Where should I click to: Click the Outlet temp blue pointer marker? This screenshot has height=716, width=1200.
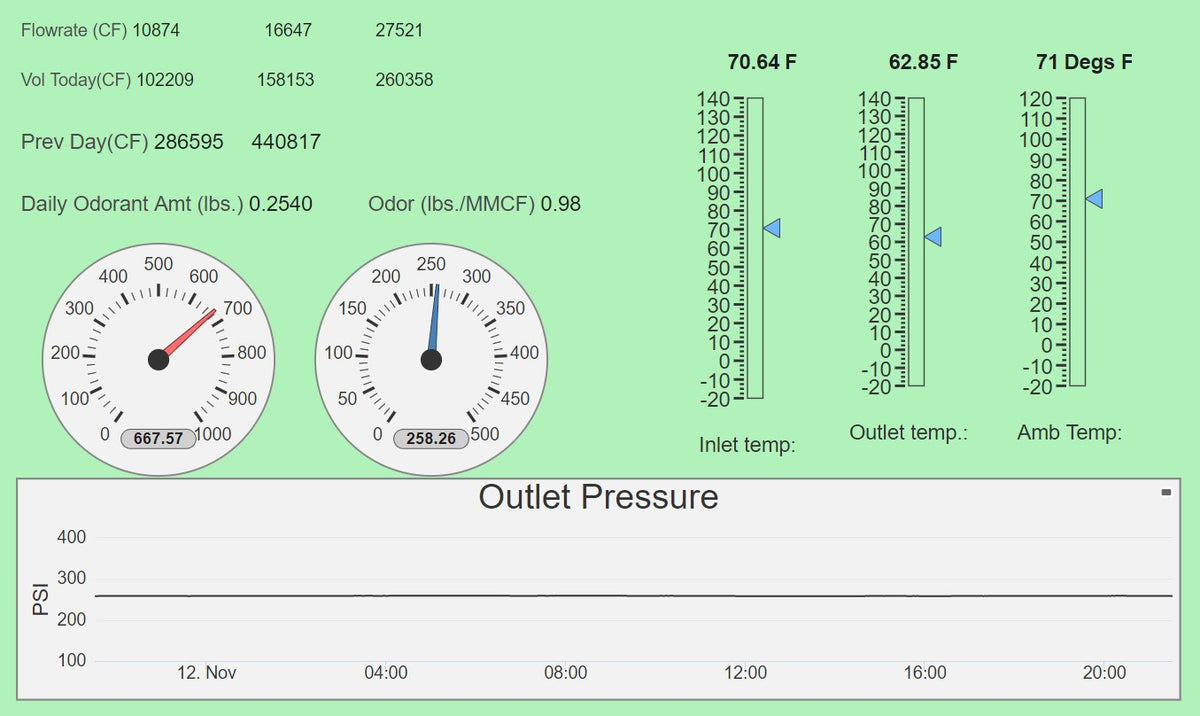(933, 236)
